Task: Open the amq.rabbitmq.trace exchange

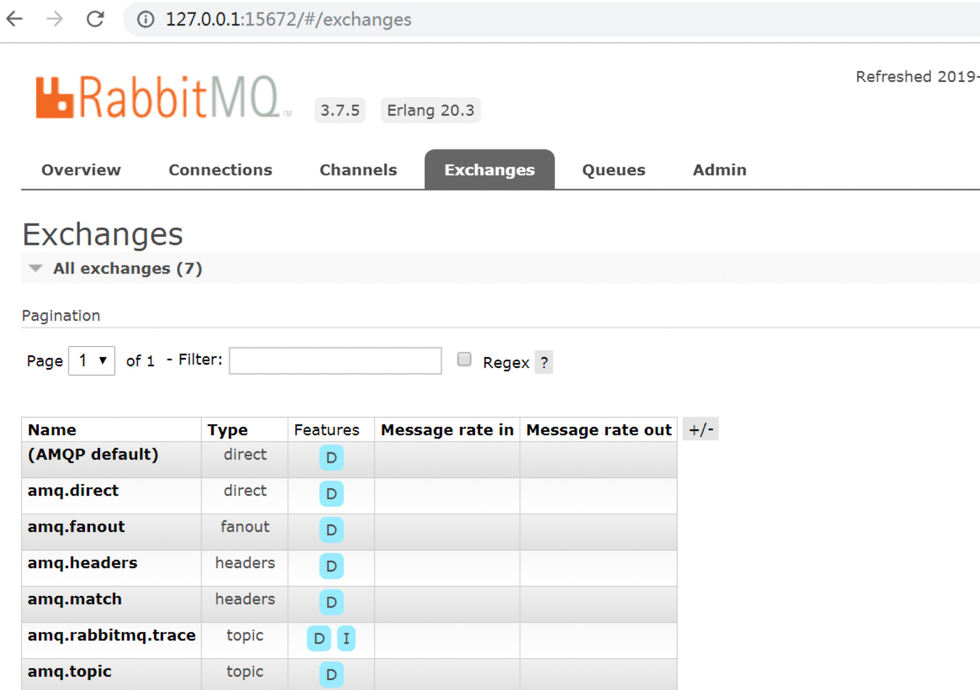Action: 112,636
